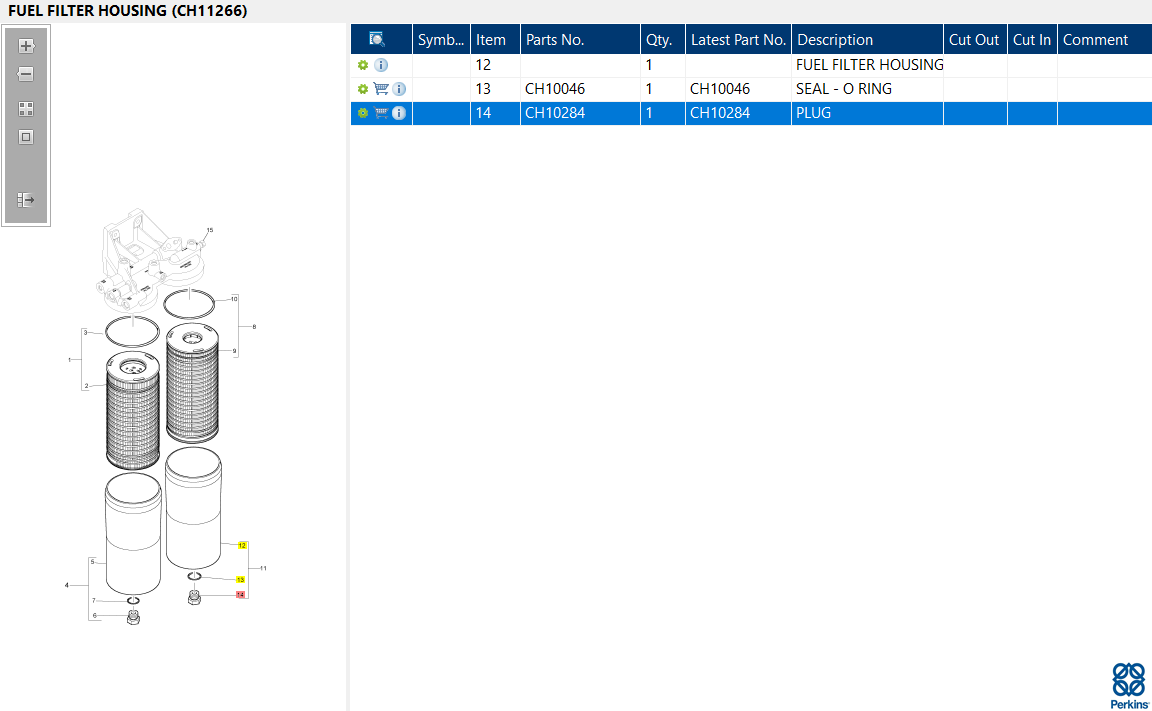Sort by Item column header
This screenshot has width=1152, height=711.
click(495, 40)
